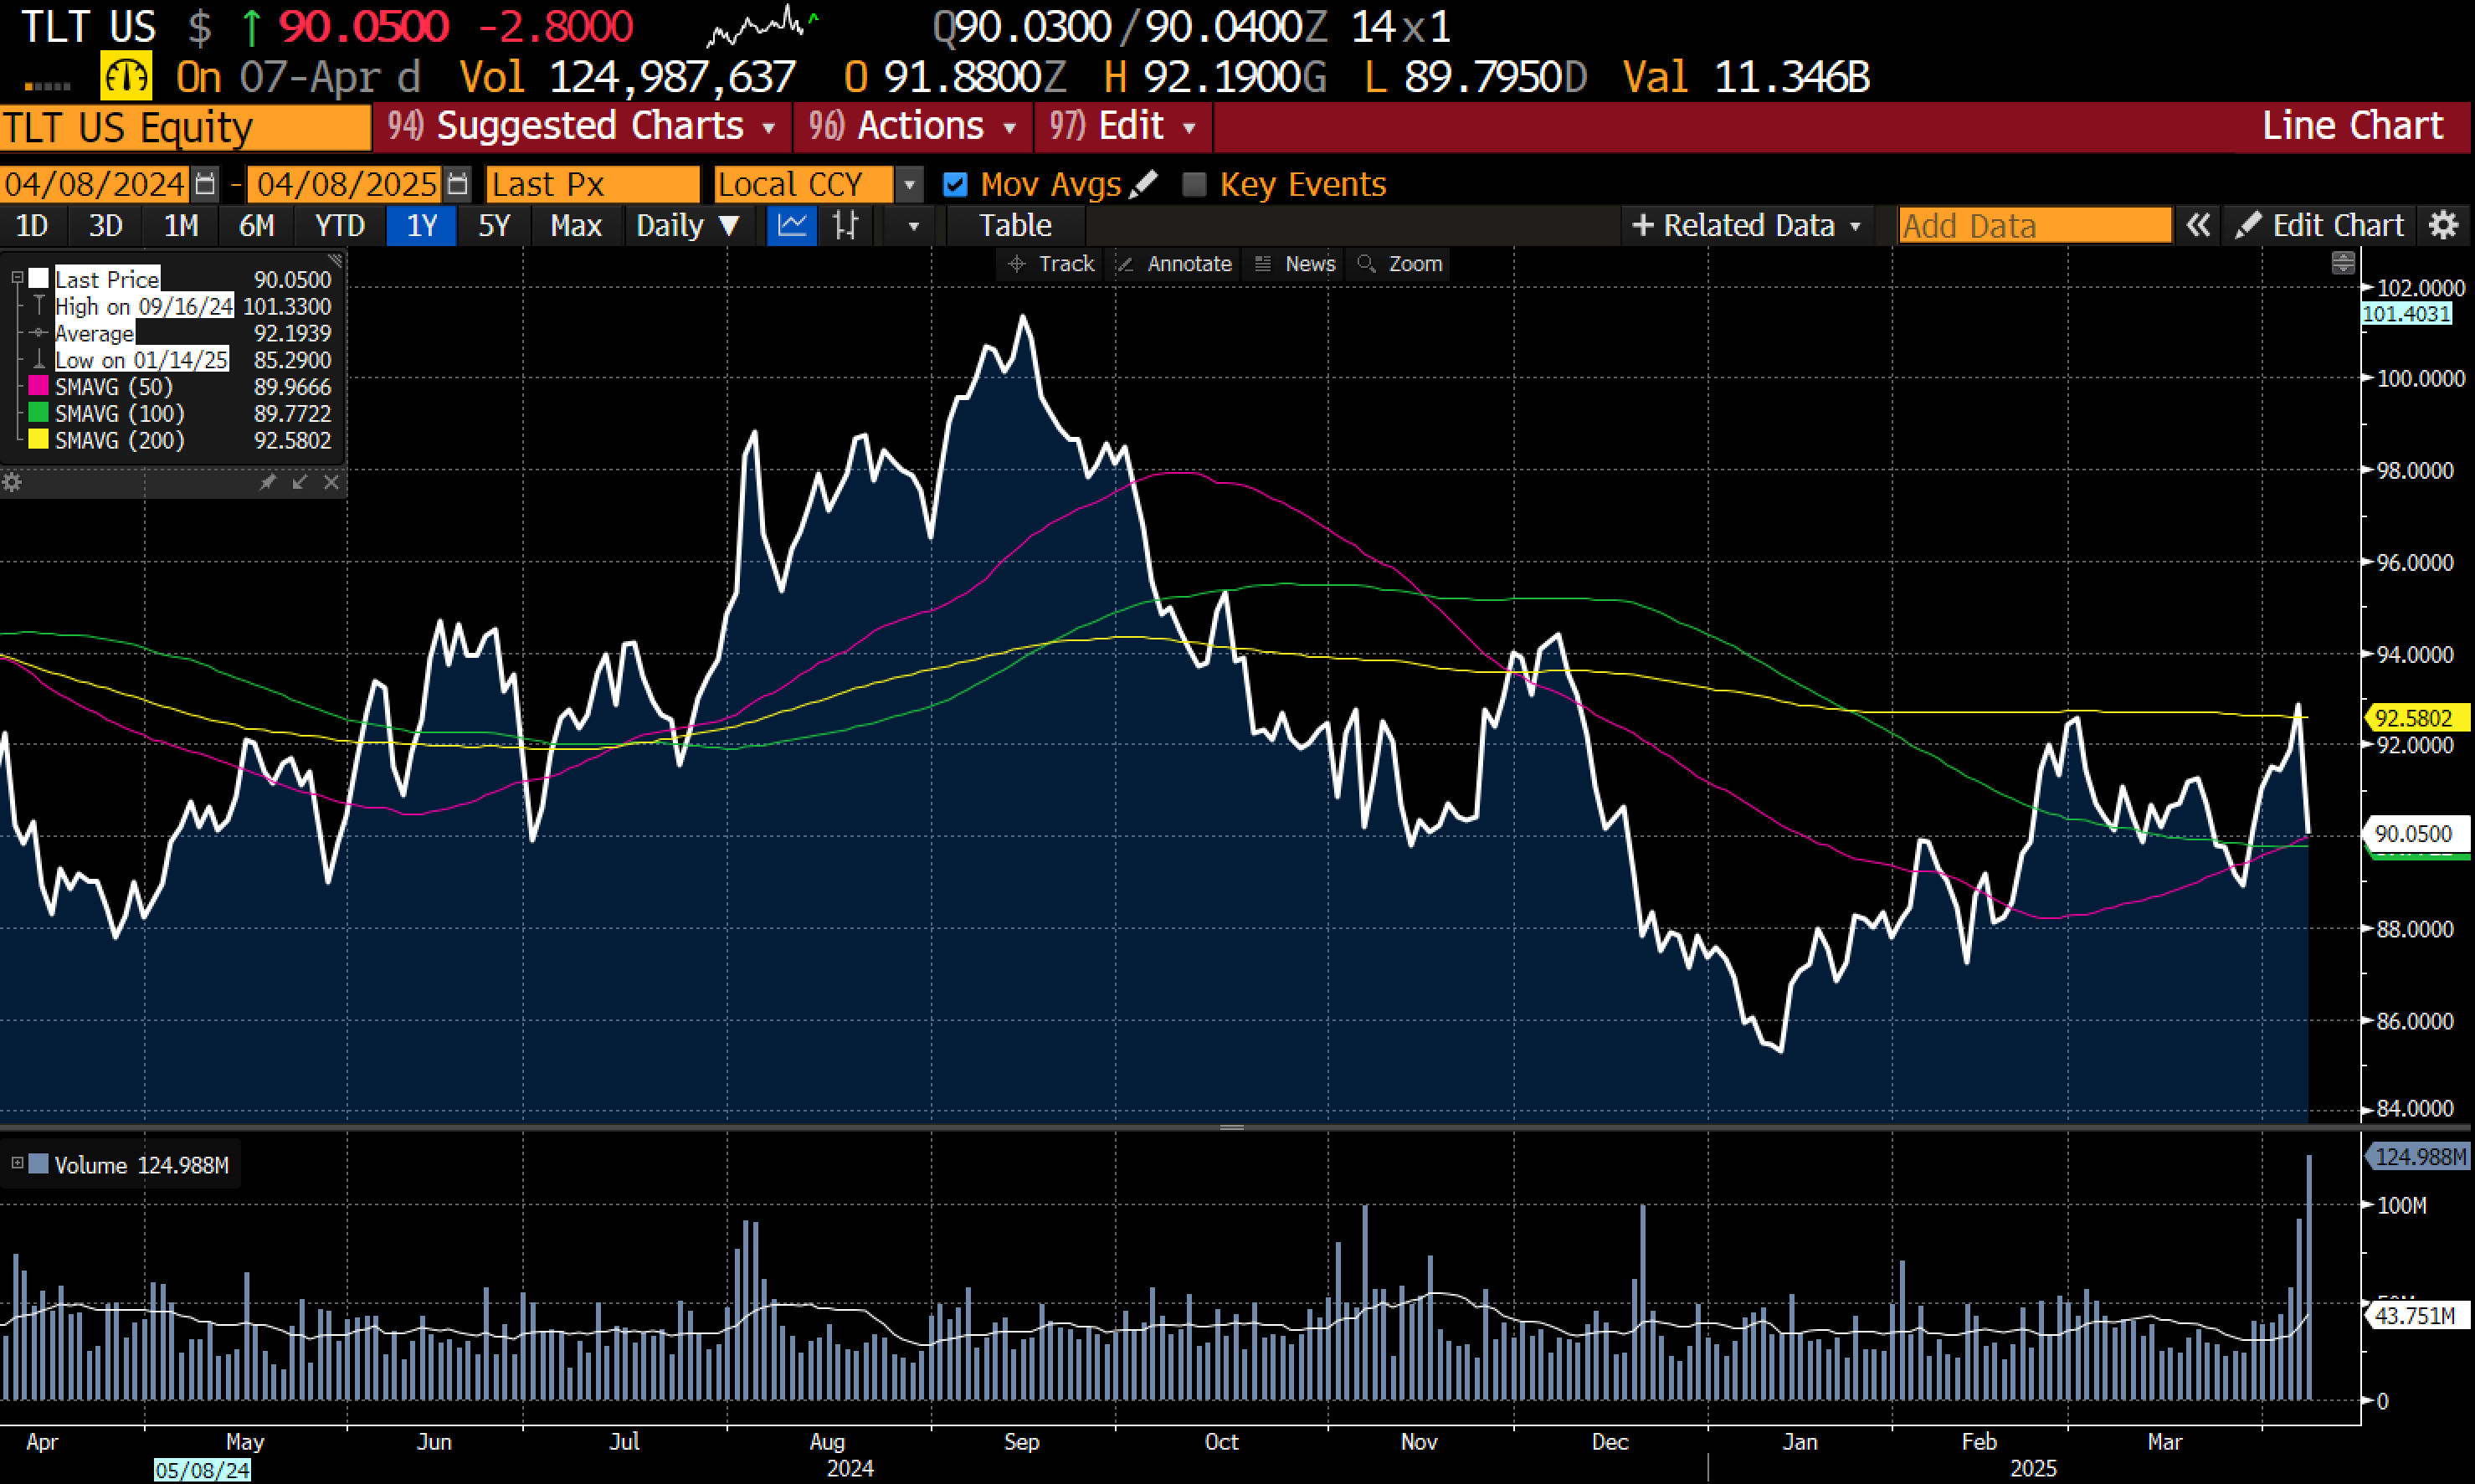Select the line chart type icon

pos(791,225)
